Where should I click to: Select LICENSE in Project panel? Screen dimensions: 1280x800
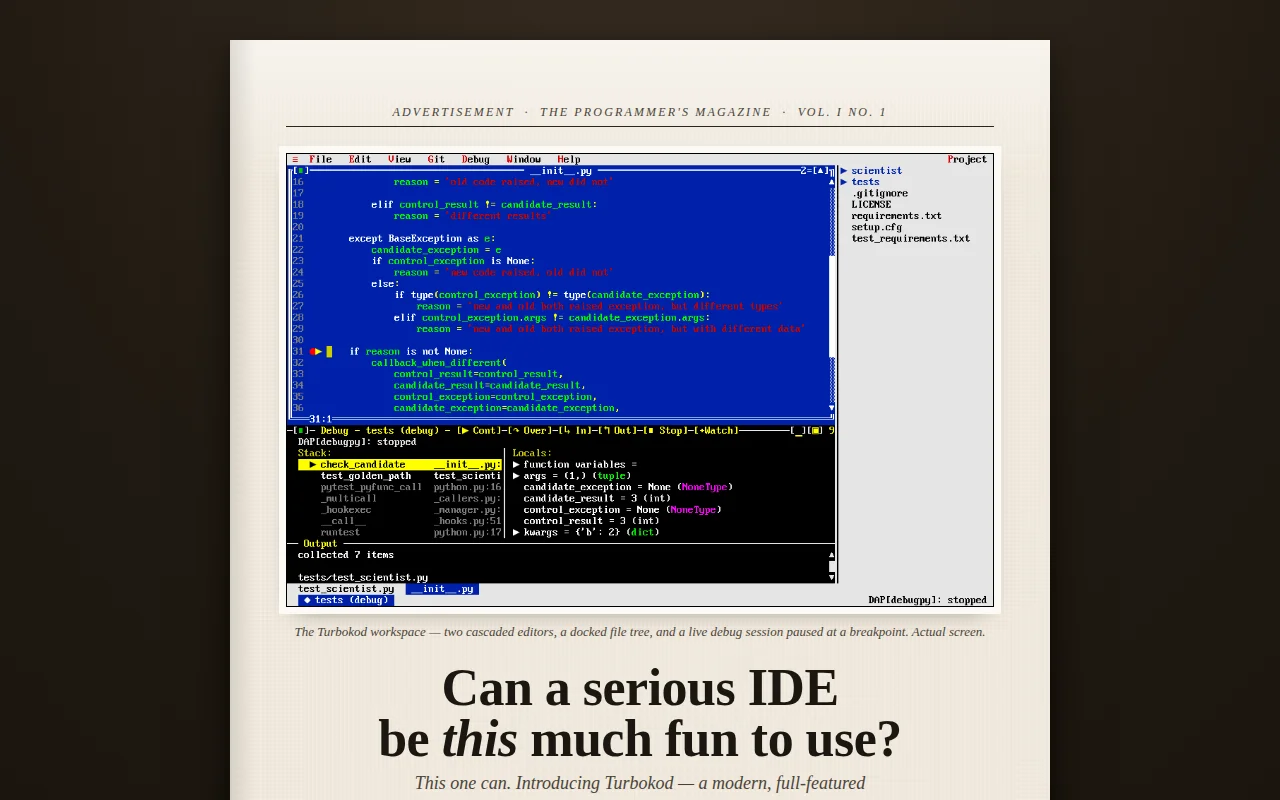tap(871, 204)
